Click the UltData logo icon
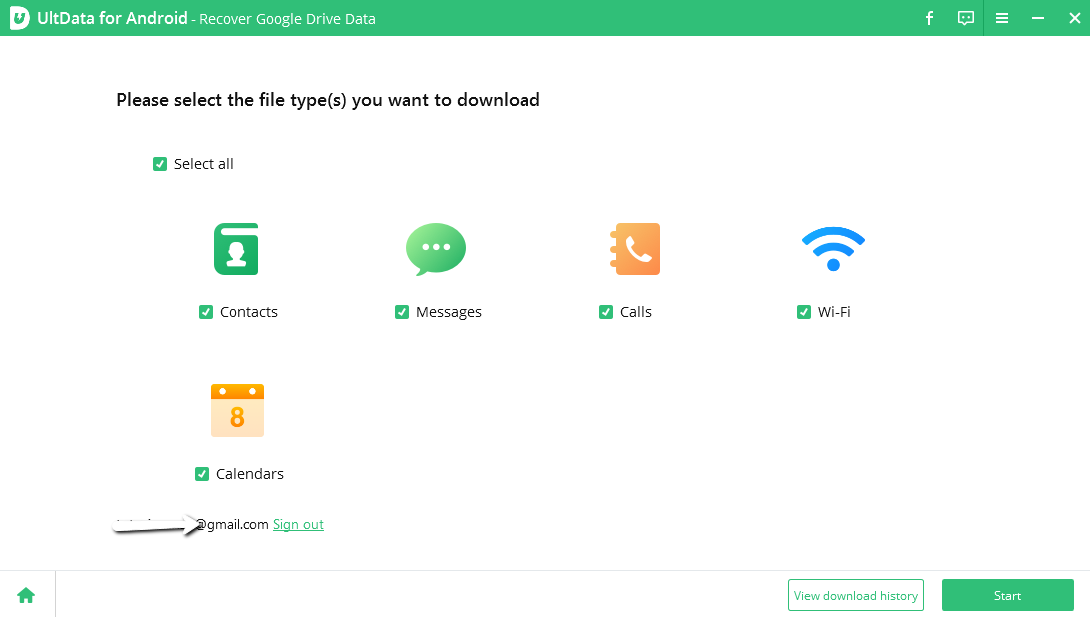Viewport: 1090px width, 617px height. (x=18, y=18)
